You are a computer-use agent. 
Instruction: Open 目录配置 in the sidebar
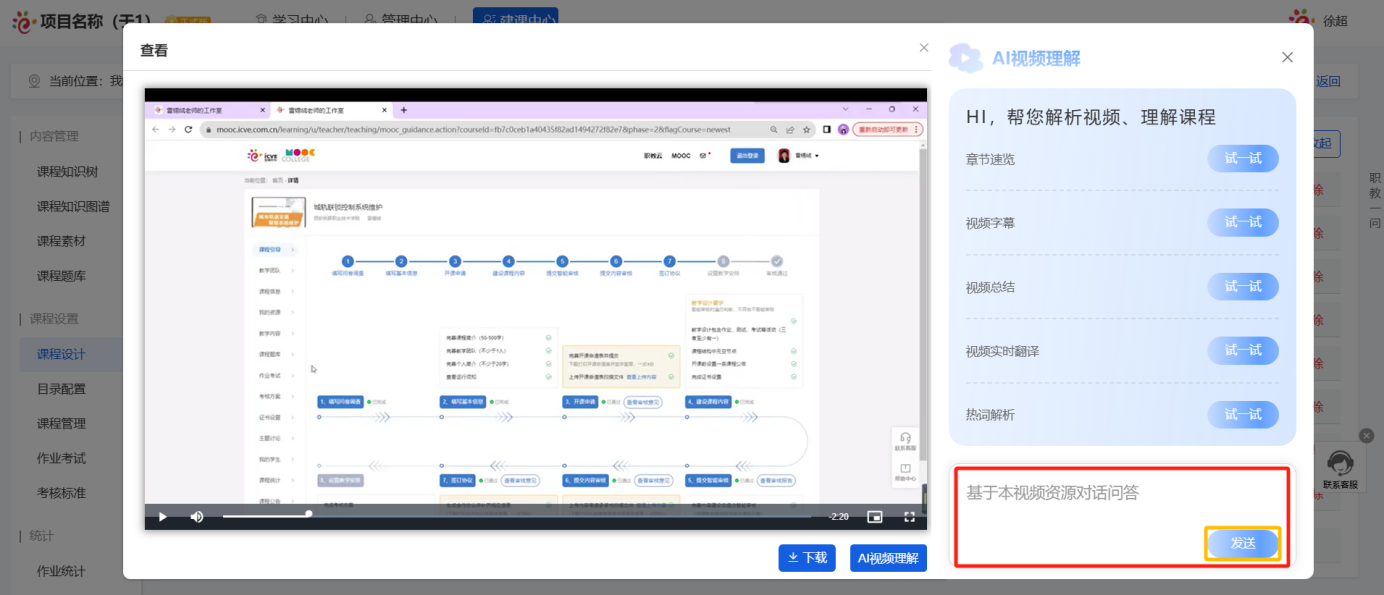61,389
